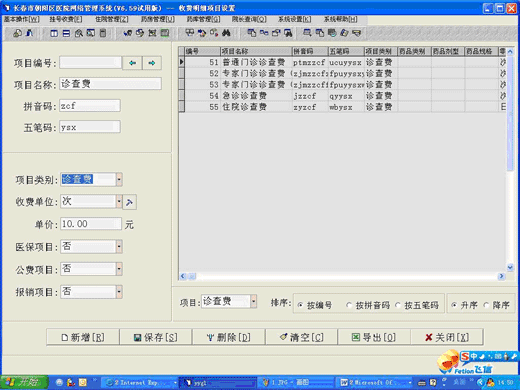Click first icon of fourth toolbar group
Viewport: 520px width, 390px height.
click(189, 33)
